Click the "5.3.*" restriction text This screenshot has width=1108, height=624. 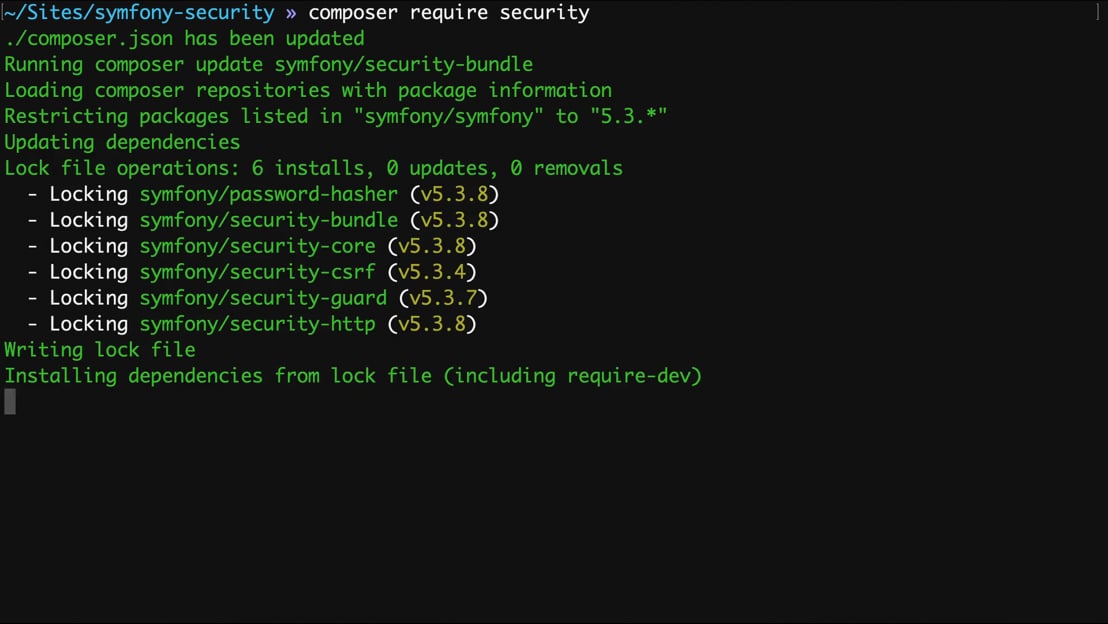629,116
